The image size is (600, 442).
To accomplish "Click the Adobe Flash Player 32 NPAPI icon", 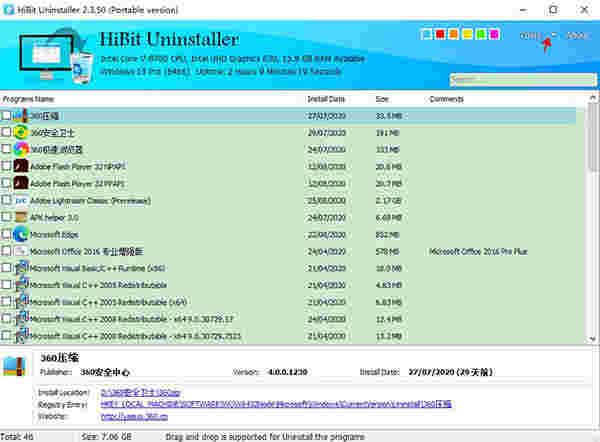I will (x=21, y=166).
